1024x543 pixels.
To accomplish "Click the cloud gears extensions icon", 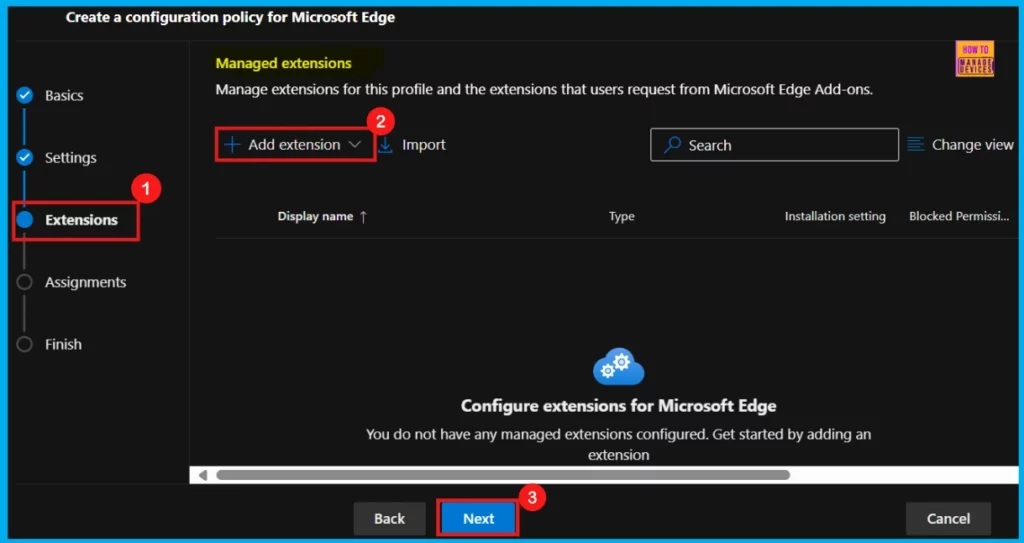I will pos(618,367).
